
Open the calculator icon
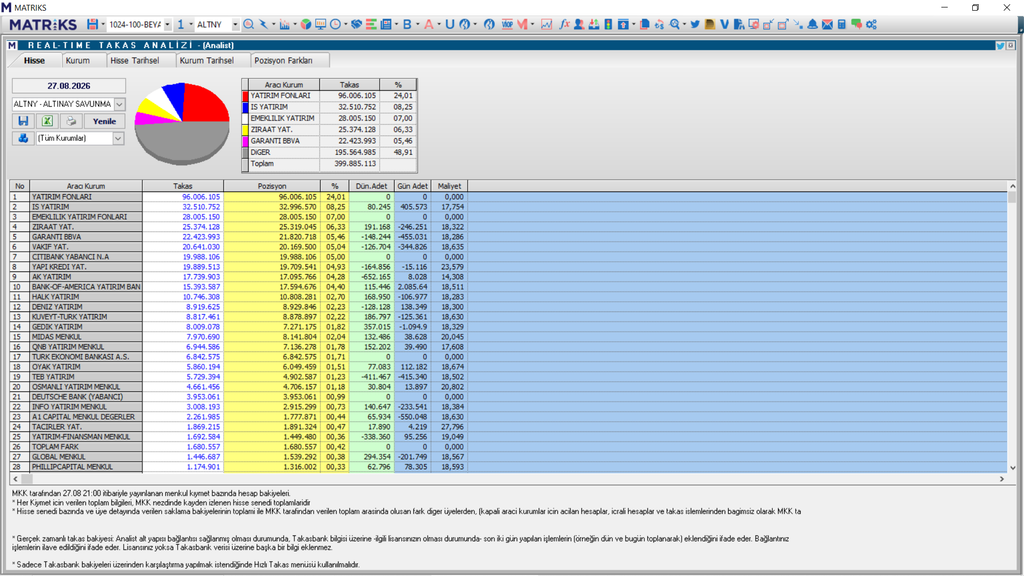coord(842,24)
